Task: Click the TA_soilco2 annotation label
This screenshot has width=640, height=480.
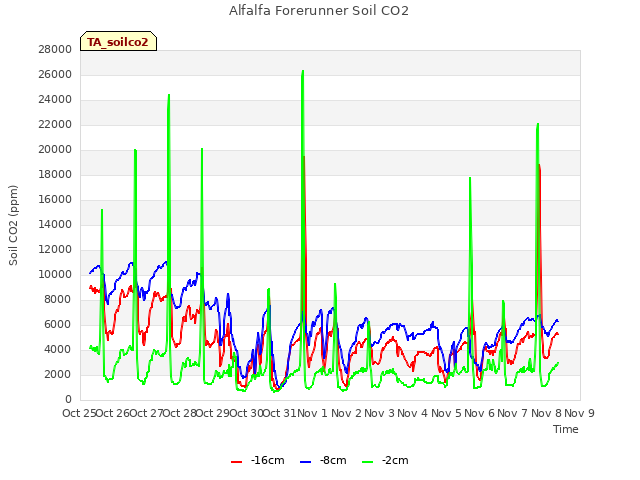Action: pos(118,41)
